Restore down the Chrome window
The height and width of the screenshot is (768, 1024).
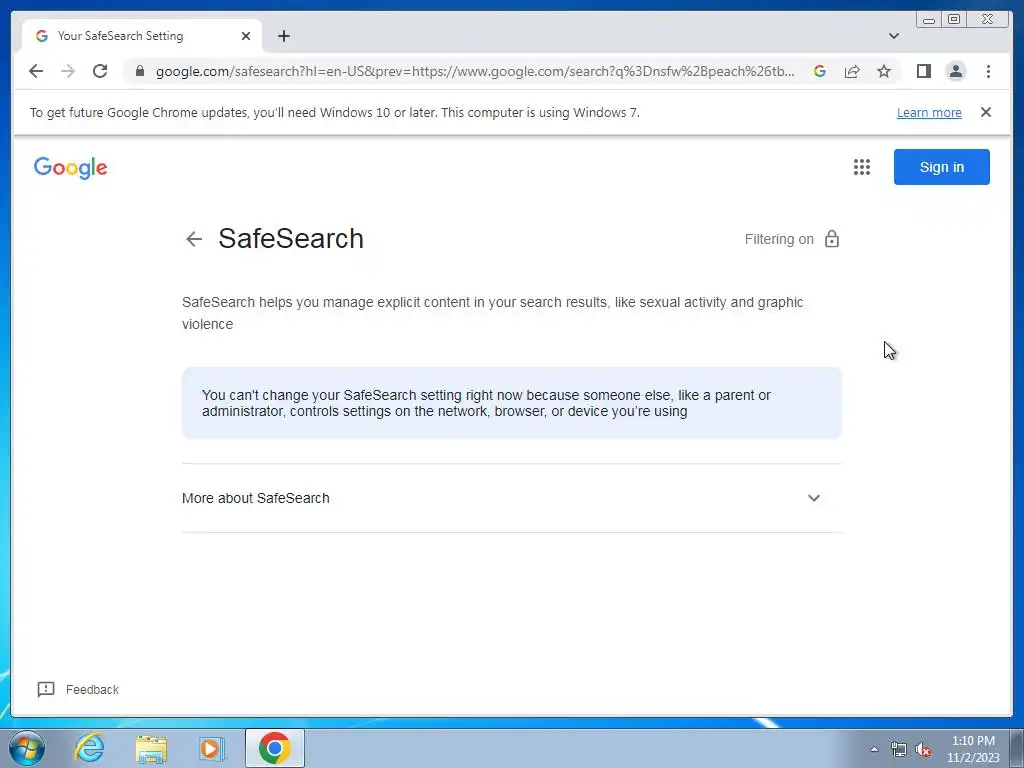pyautogui.click(x=953, y=20)
